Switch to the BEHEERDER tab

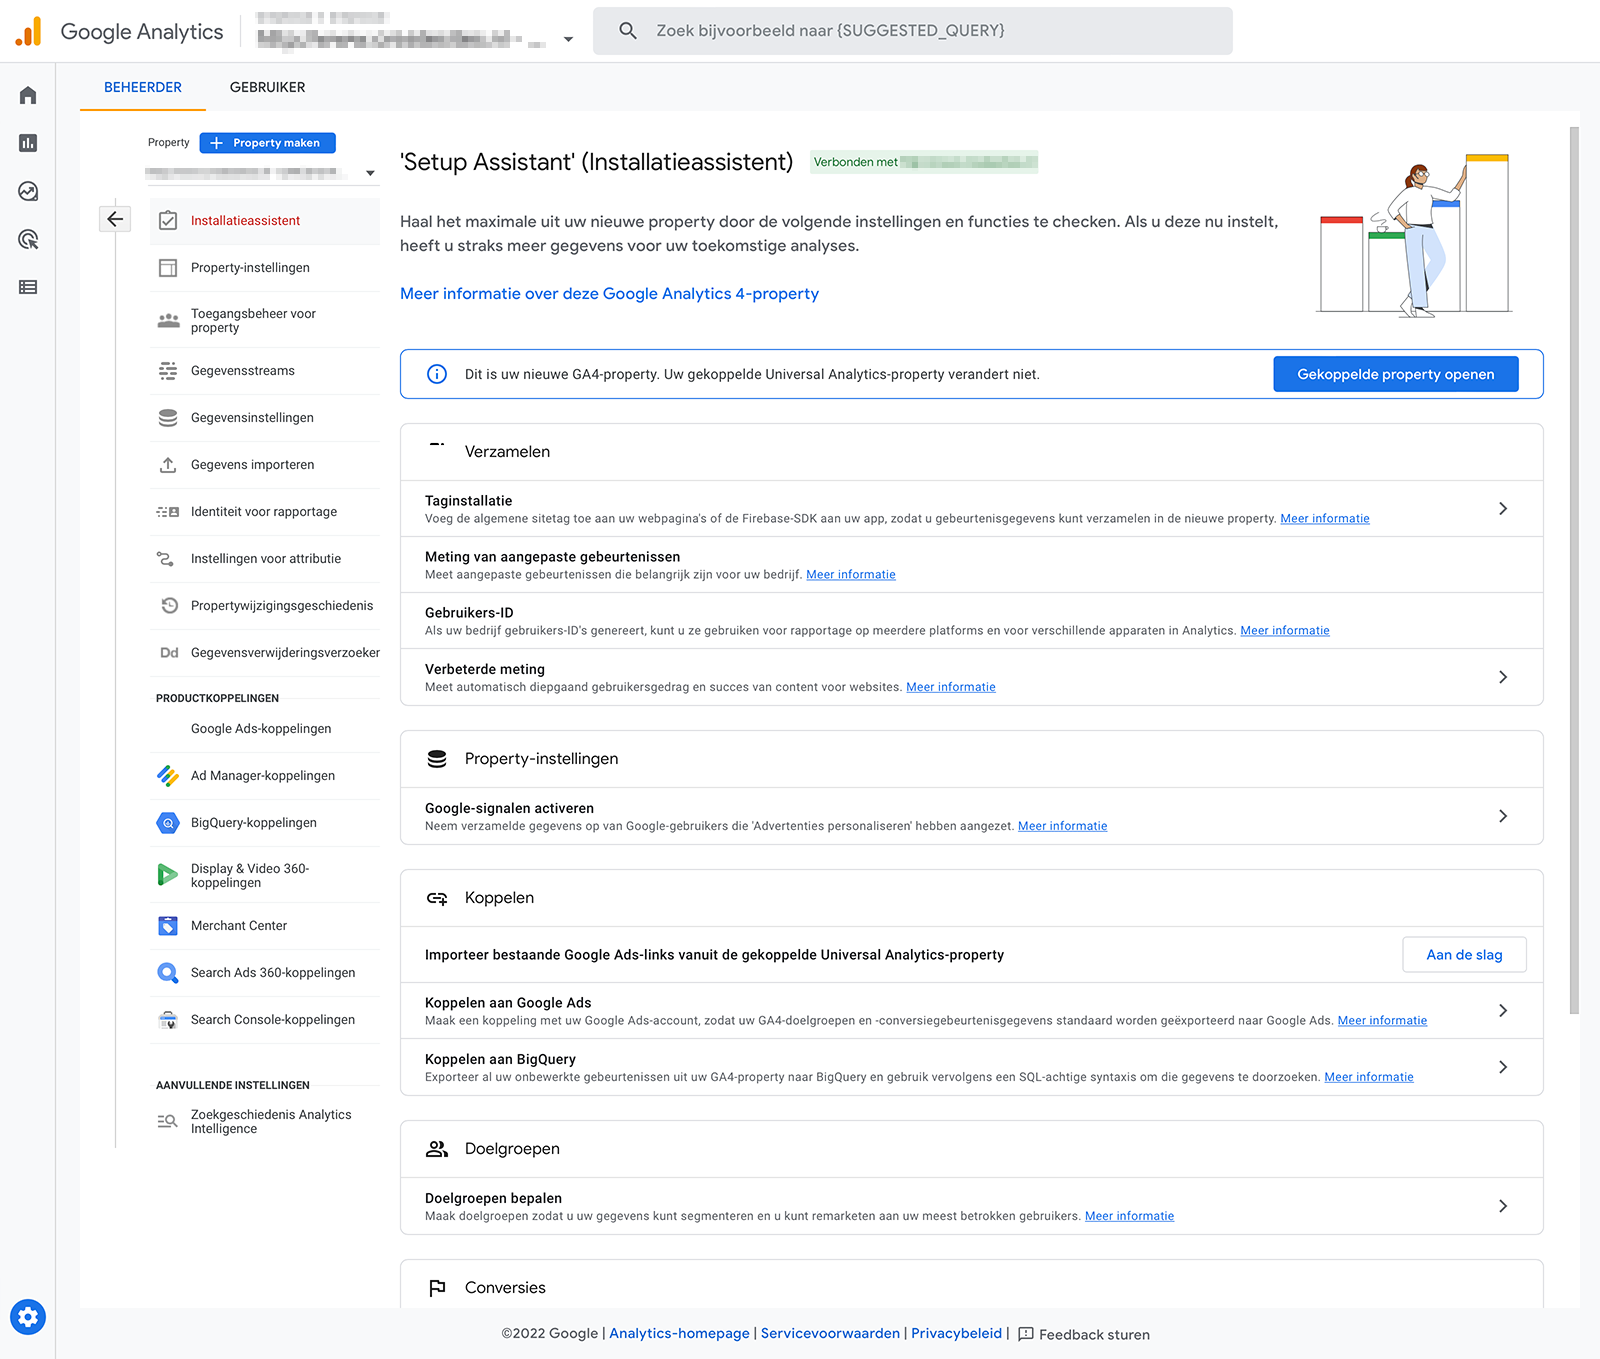143,87
